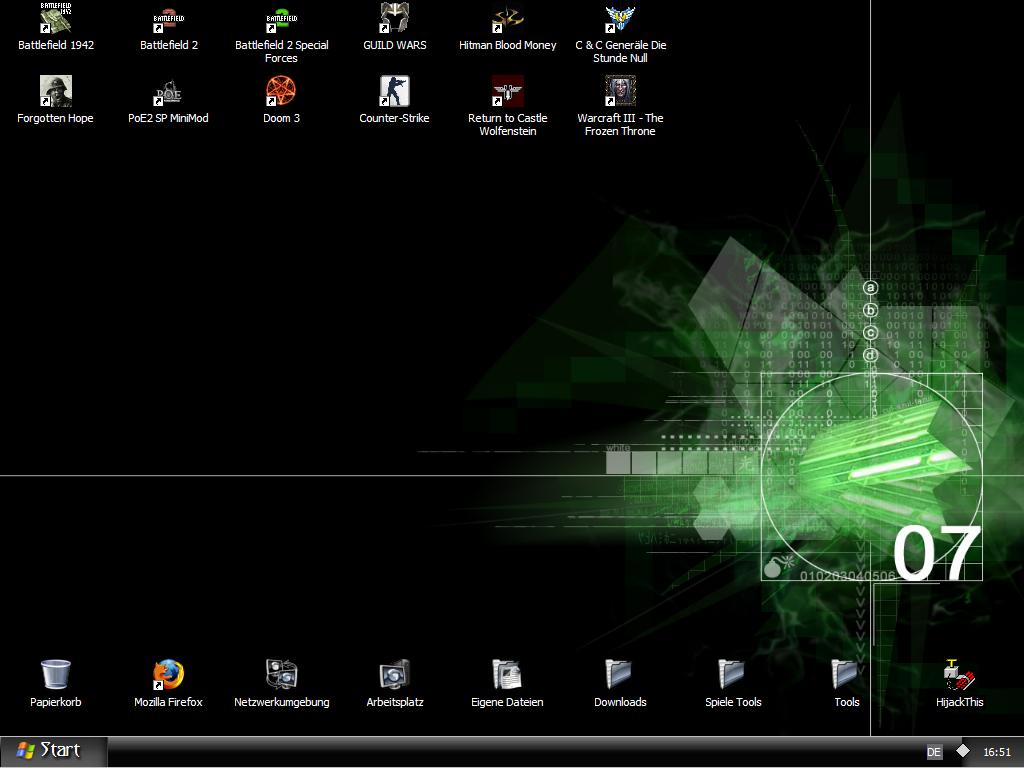
Task: Click the Forgotten Hope soldier icon
Action: tap(56, 91)
